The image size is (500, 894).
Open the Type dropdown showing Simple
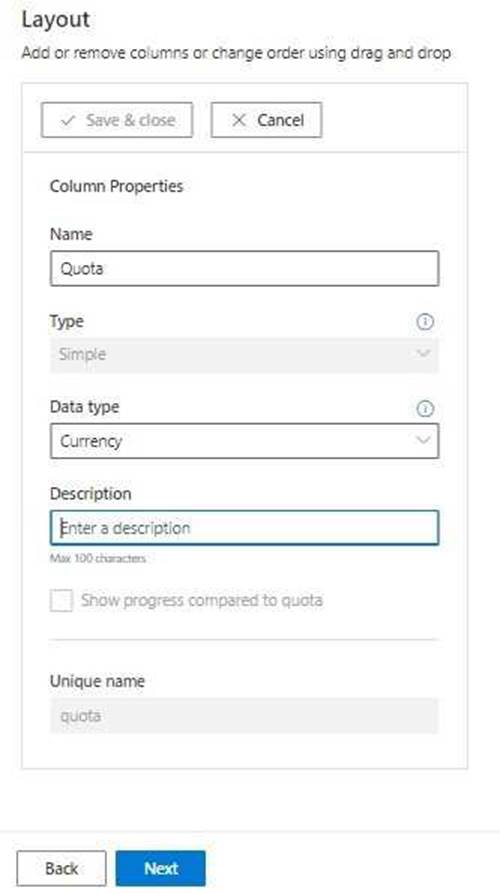point(245,355)
